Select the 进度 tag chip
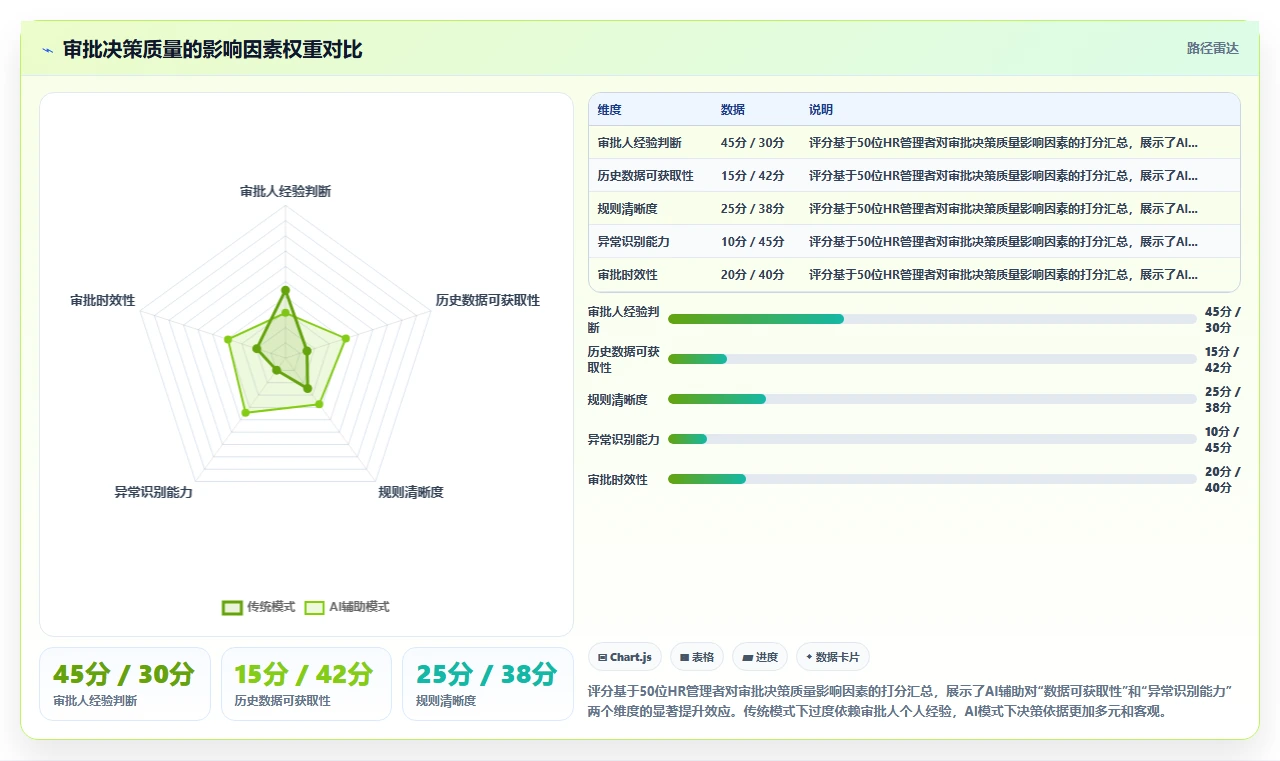This screenshot has height=761, width=1280. 760,657
